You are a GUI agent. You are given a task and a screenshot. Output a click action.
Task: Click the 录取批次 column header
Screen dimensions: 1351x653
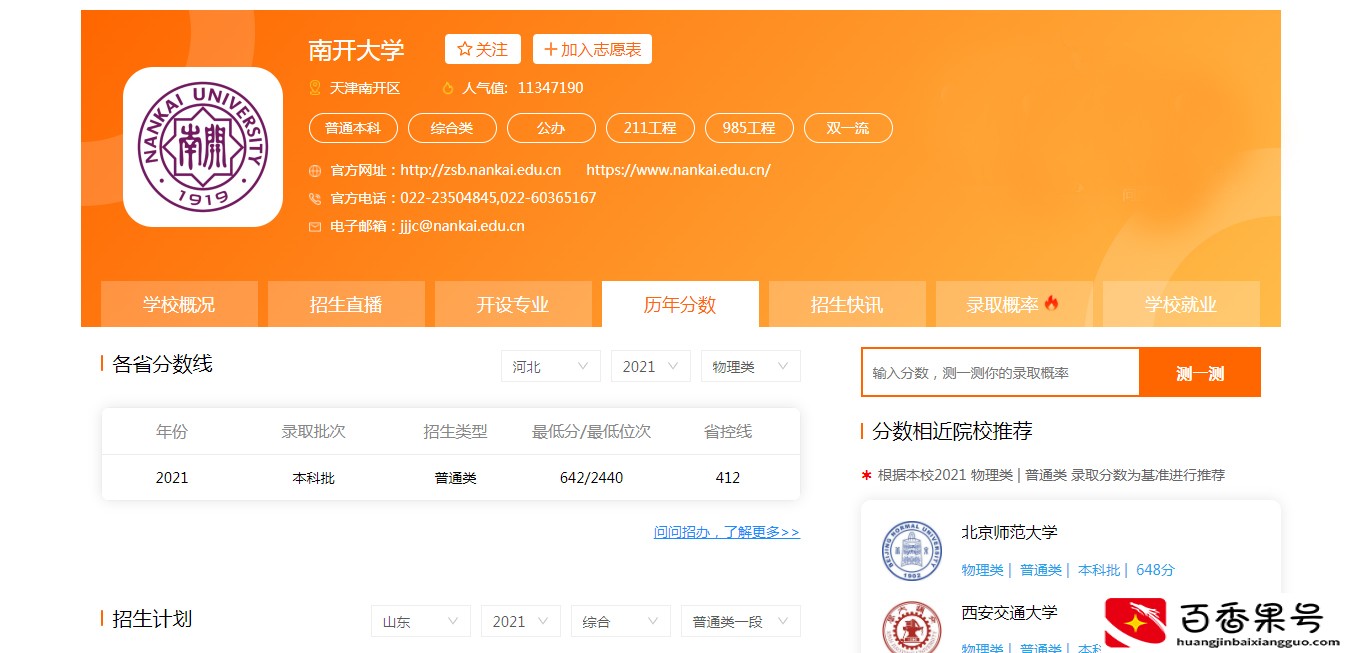coord(313,432)
